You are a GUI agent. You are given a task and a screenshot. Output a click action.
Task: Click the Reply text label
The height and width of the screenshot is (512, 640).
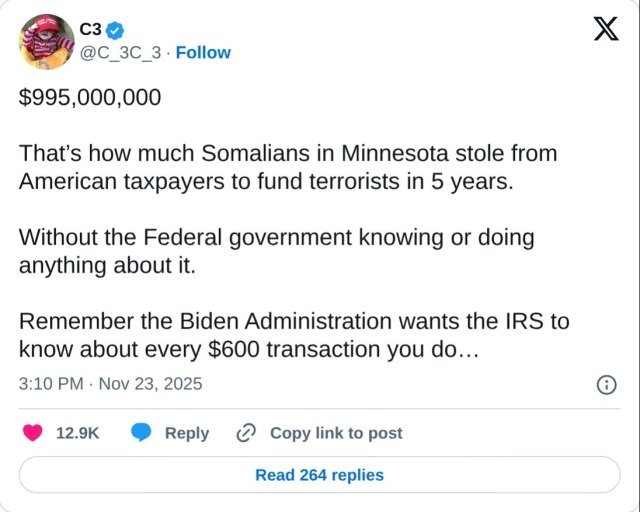tap(187, 433)
